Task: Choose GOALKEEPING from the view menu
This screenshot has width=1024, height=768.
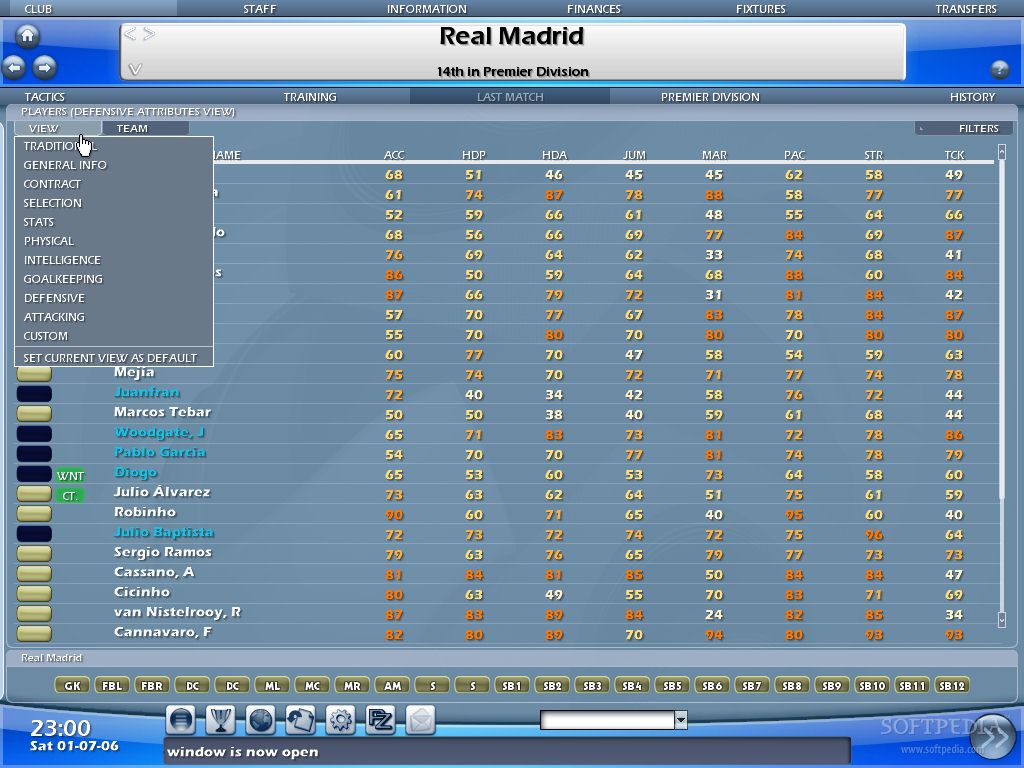Action: click(114, 279)
